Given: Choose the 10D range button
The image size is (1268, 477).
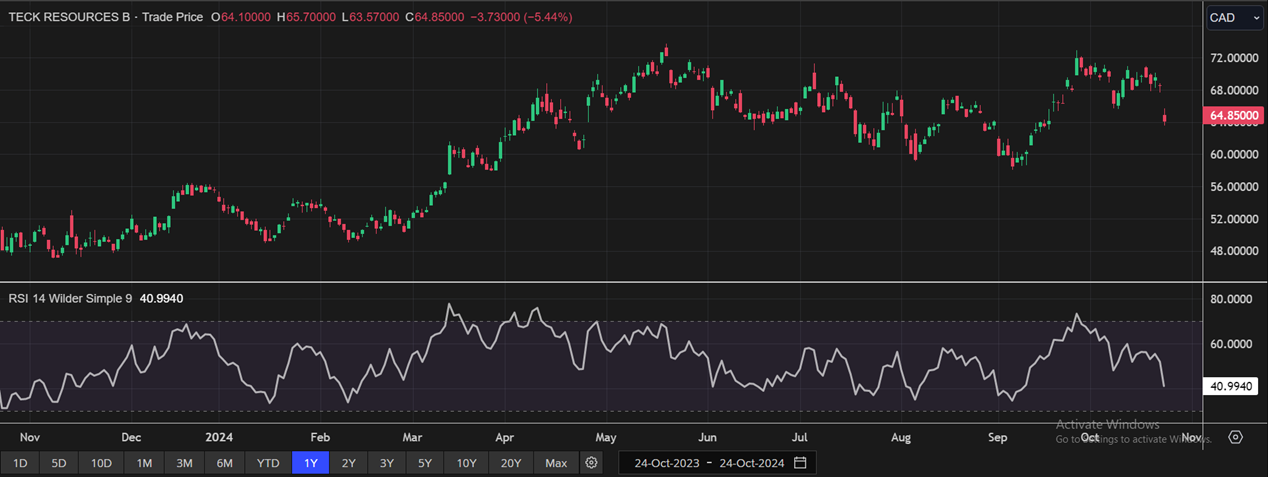Looking at the screenshot, I should click(x=101, y=463).
